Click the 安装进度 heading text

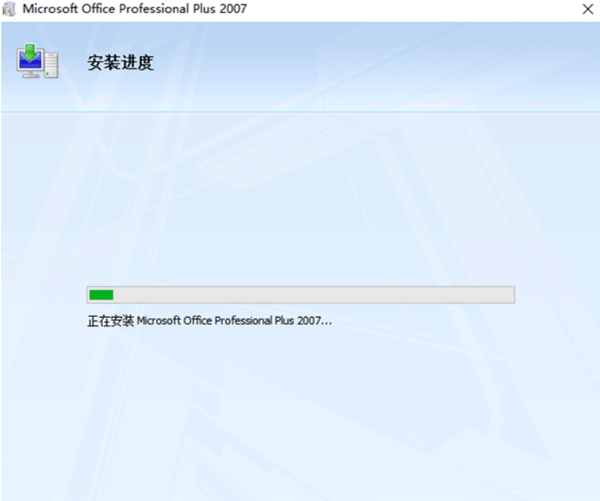pyautogui.click(x=121, y=62)
